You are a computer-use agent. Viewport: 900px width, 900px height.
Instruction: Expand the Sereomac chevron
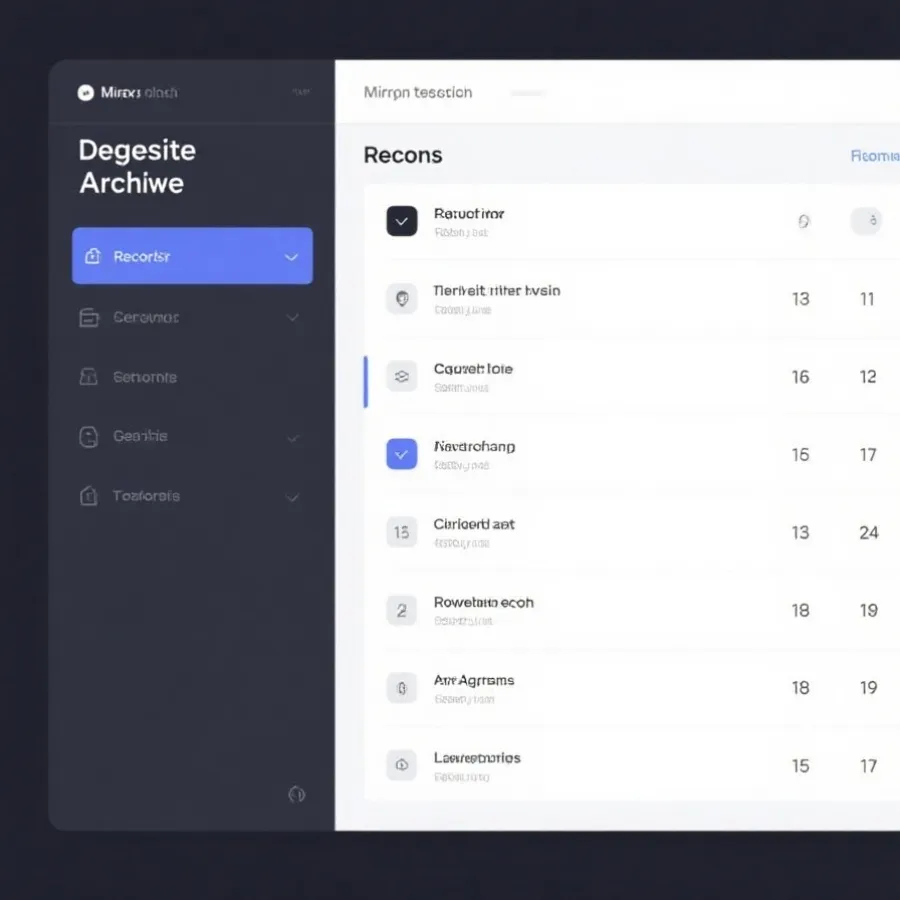pos(292,318)
